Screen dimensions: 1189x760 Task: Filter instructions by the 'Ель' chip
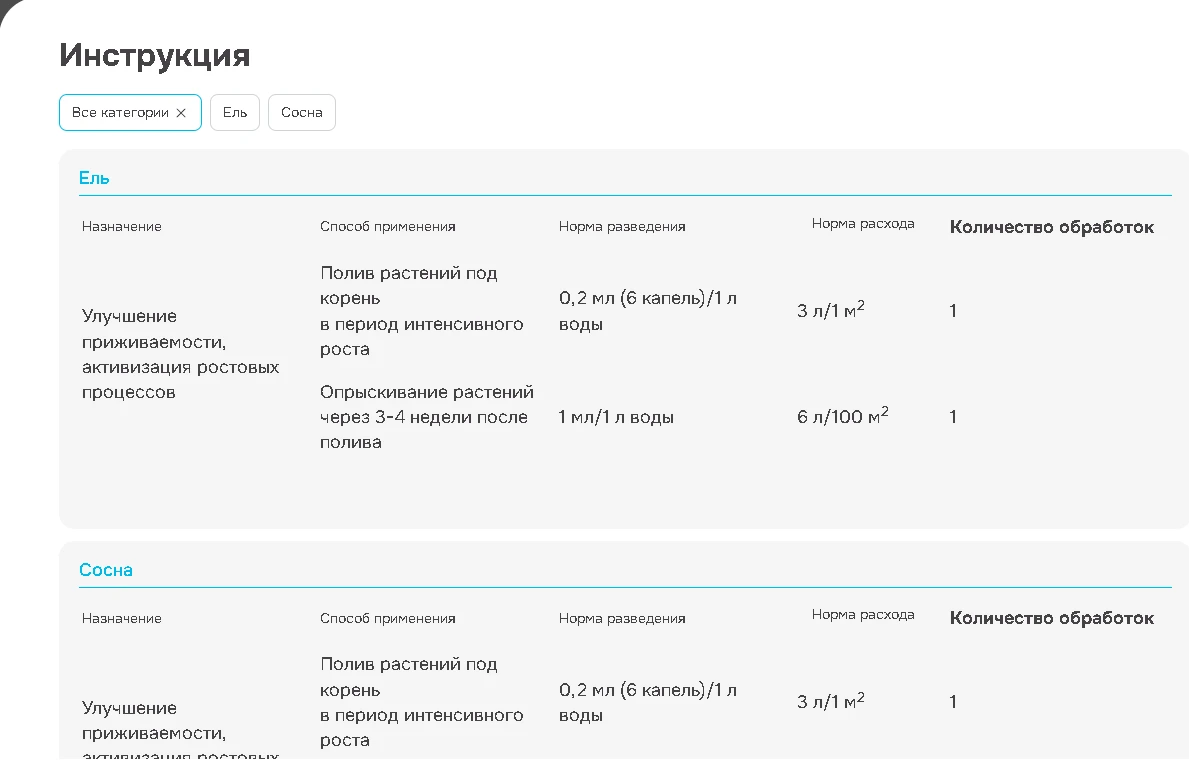tap(235, 113)
